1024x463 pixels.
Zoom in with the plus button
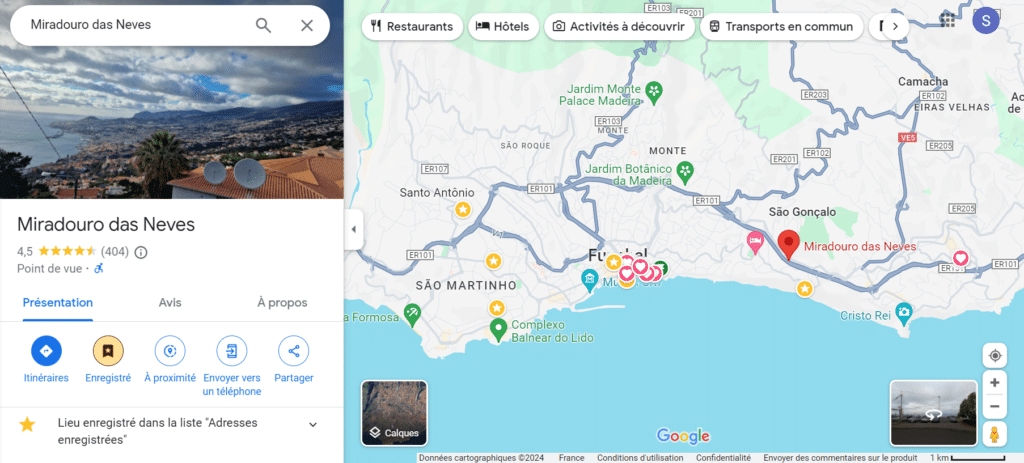(x=995, y=383)
